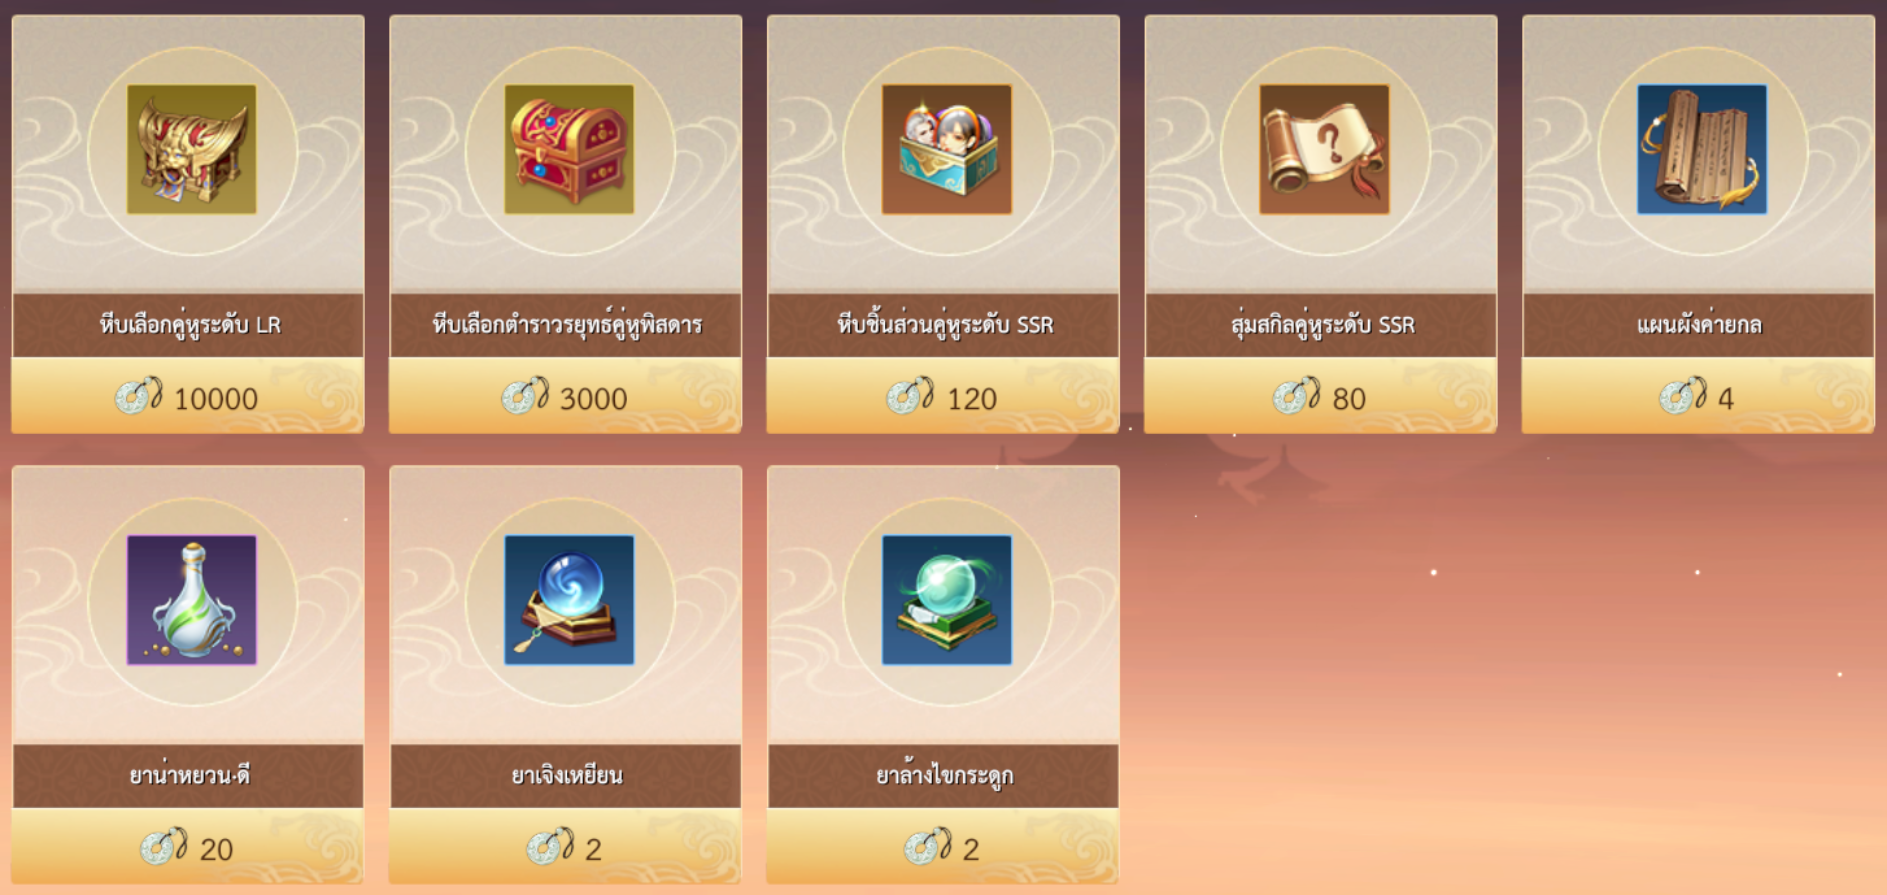The image size is (1887, 895).
Task: Click the blue crystal orb icon
Action: click(x=569, y=600)
